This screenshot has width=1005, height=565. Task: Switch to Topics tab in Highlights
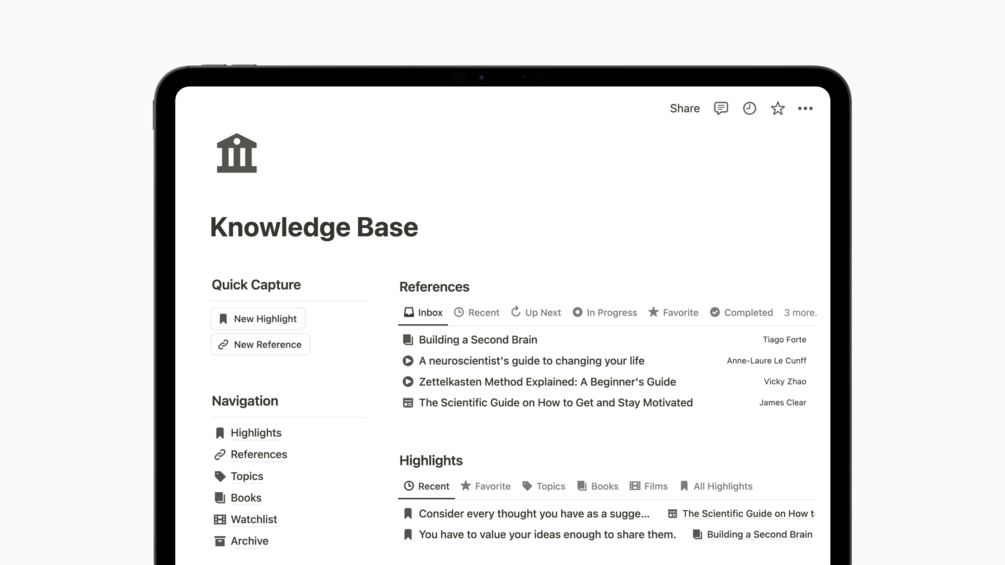[x=544, y=486]
